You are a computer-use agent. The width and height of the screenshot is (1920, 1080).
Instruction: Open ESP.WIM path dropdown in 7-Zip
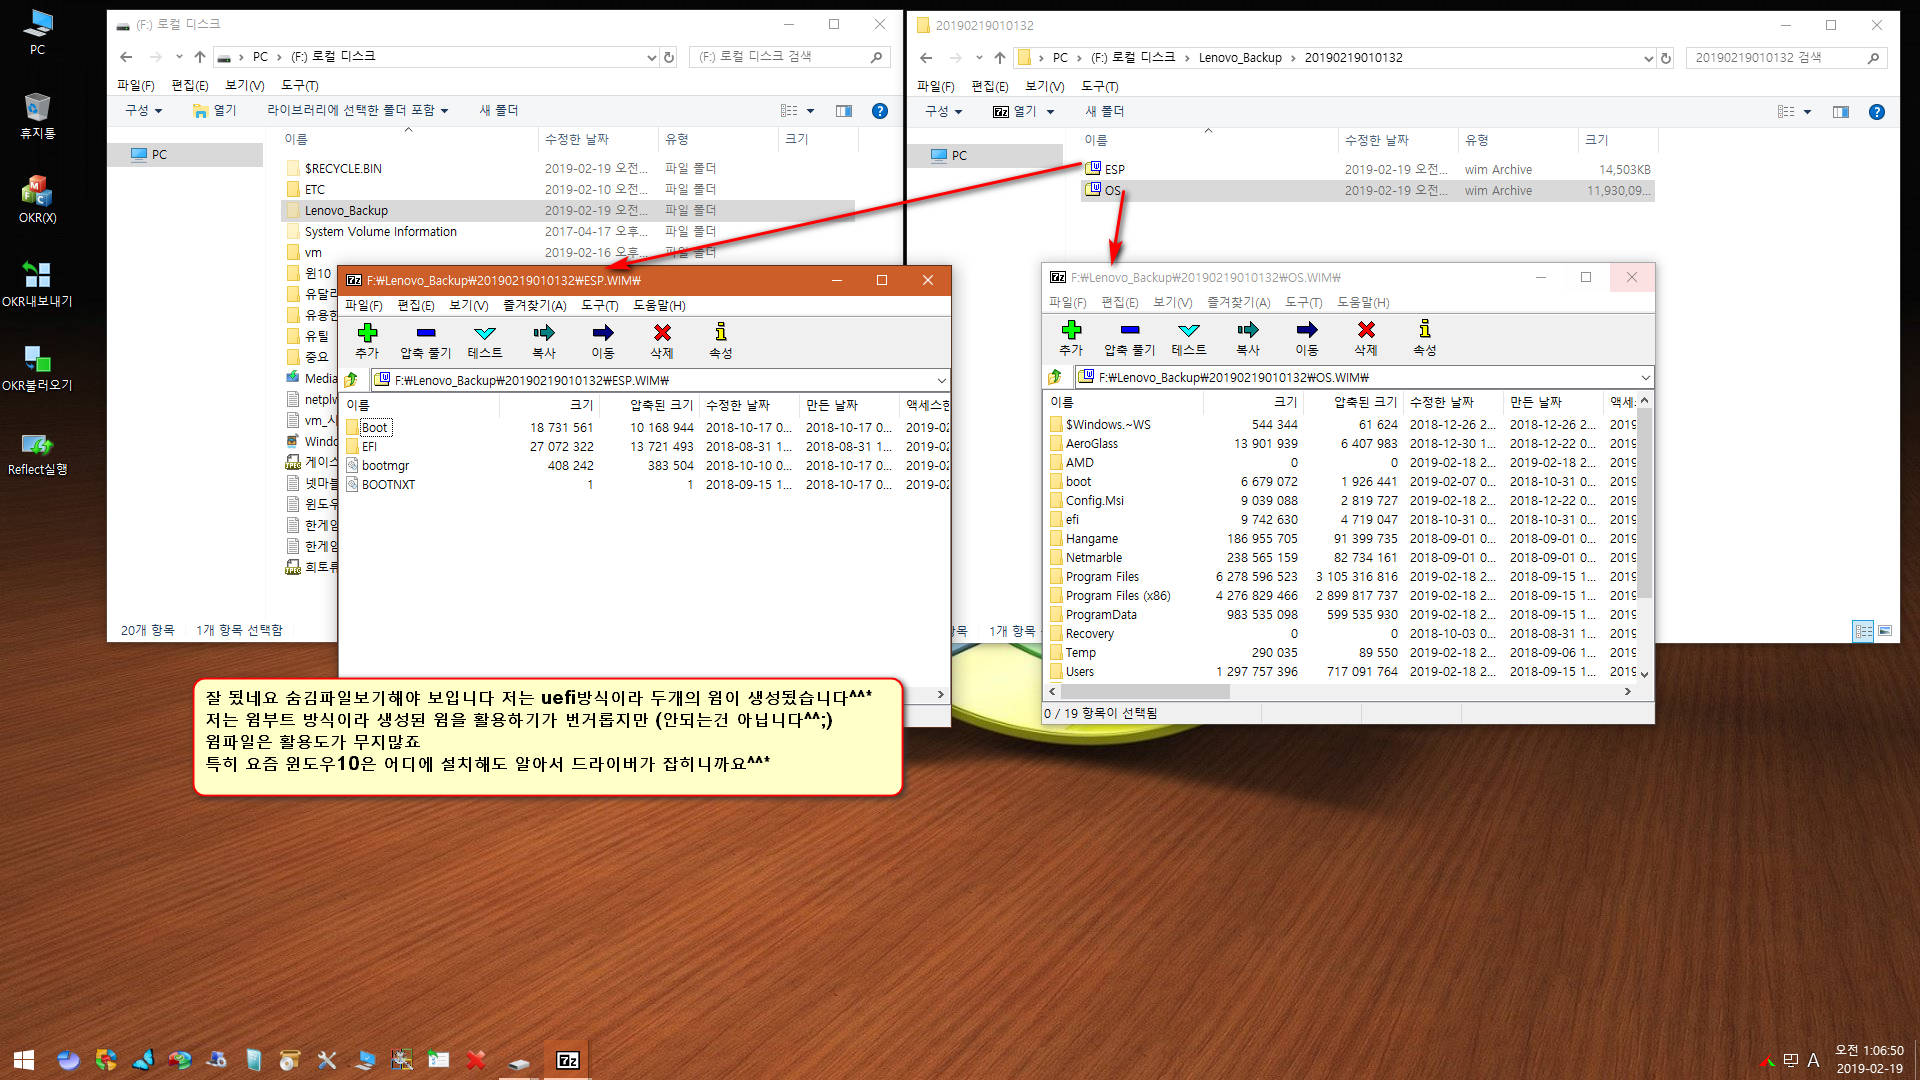coord(941,380)
